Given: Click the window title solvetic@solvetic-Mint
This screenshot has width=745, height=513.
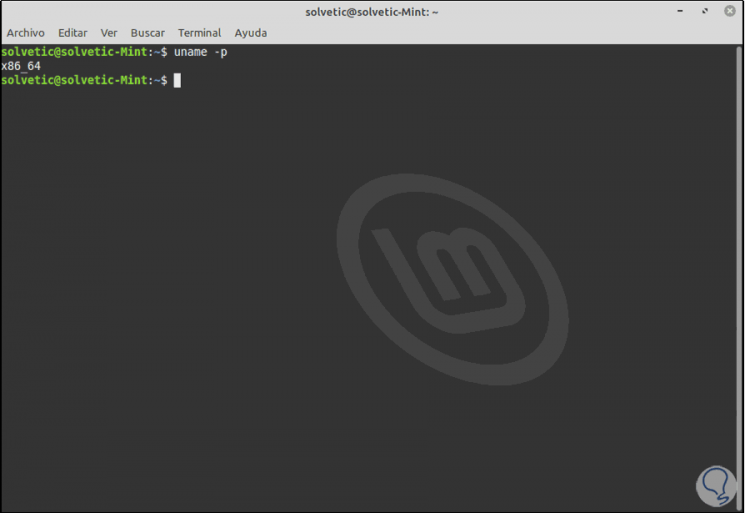Looking at the screenshot, I should click(x=372, y=12).
